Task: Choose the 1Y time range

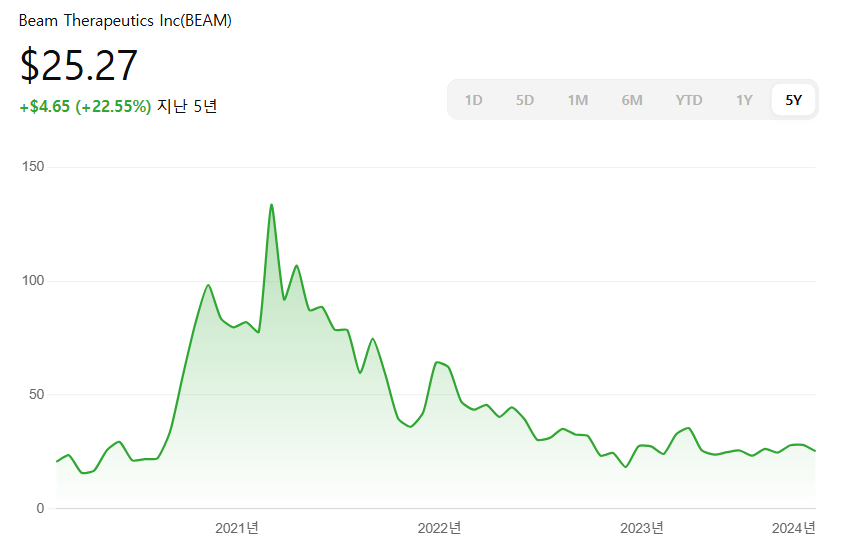Action: pos(744,100)
